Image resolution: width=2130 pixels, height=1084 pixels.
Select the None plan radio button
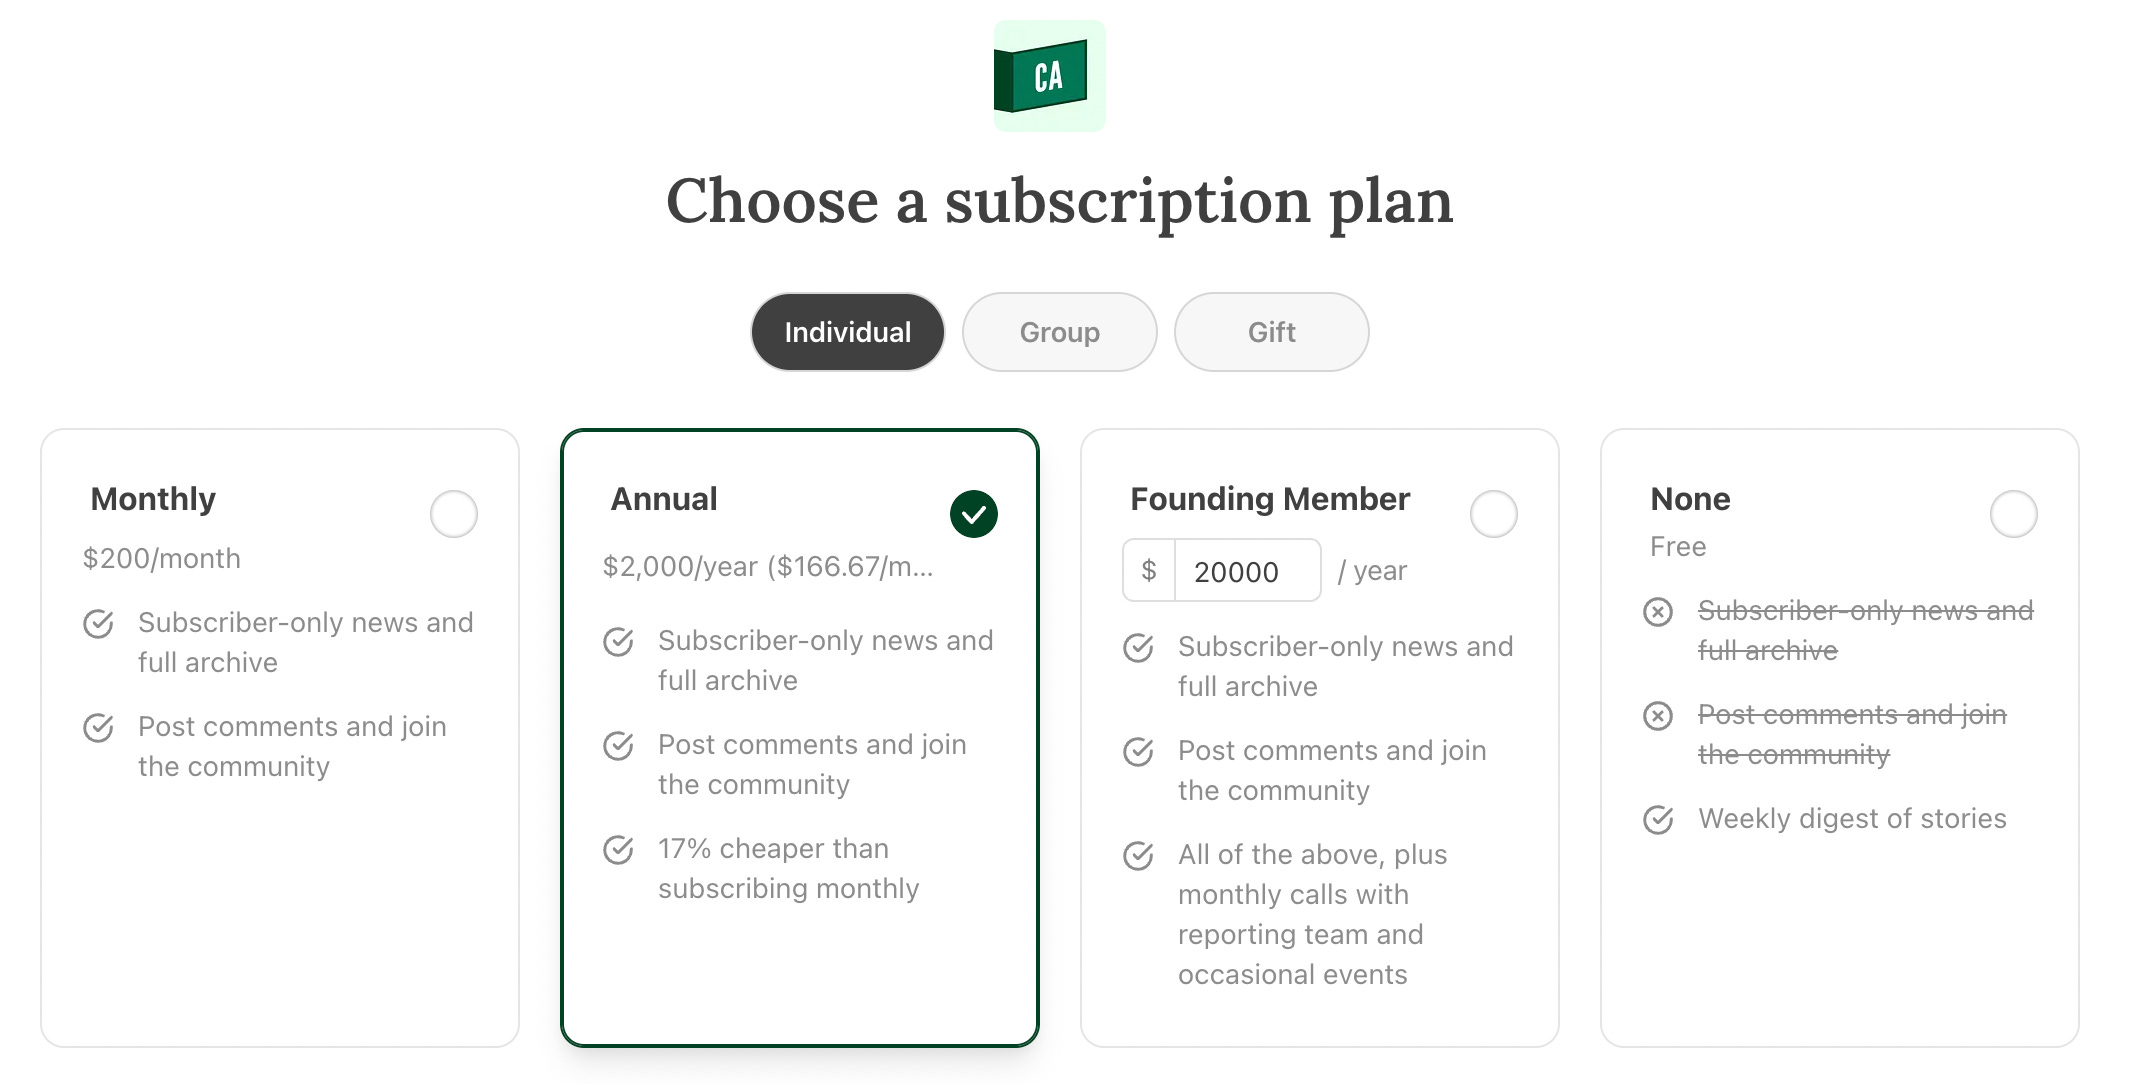[x=2014, y=513]
